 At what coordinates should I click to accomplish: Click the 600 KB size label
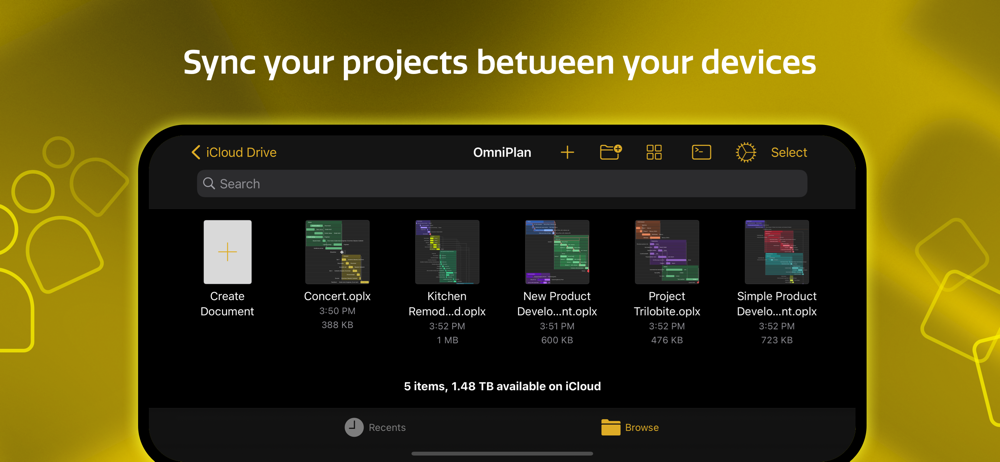[x=557, y=340]
